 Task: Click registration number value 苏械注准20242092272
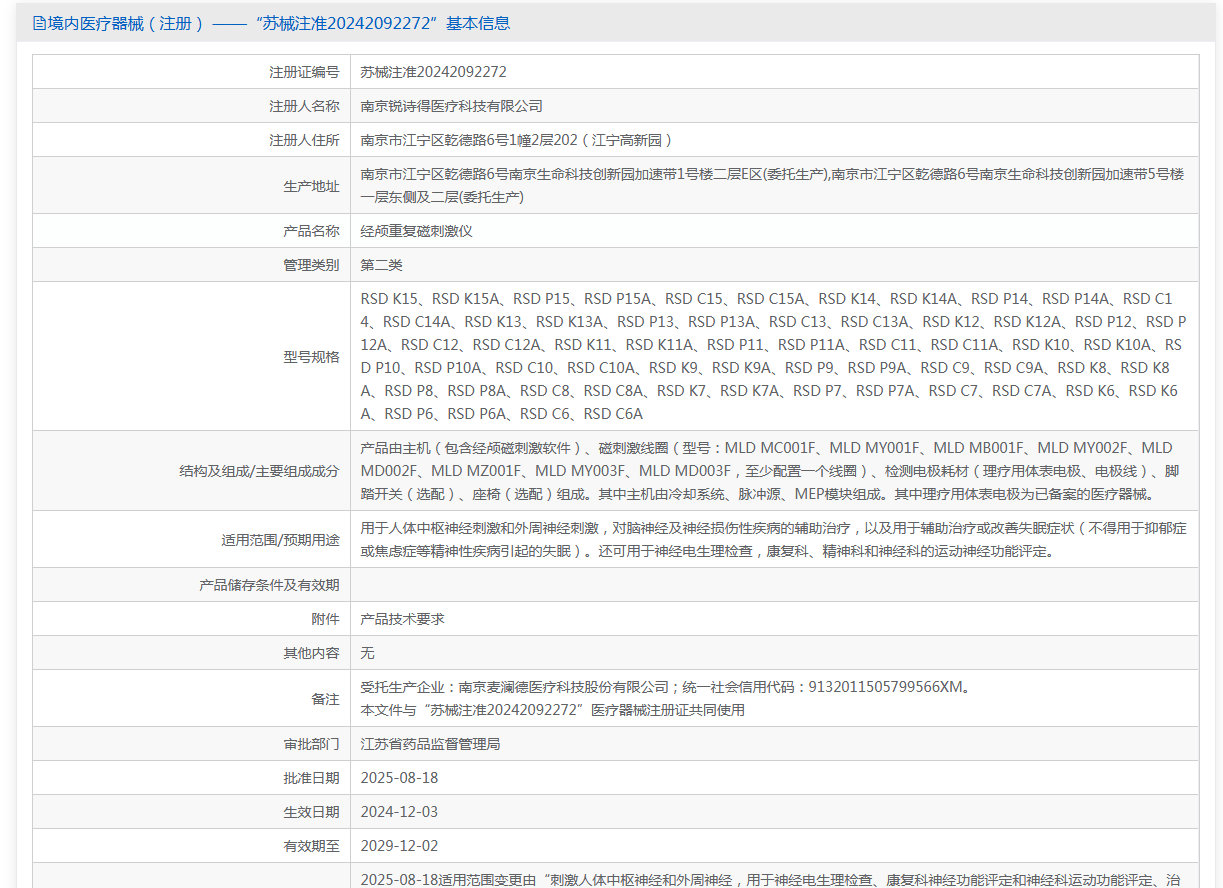433,72
